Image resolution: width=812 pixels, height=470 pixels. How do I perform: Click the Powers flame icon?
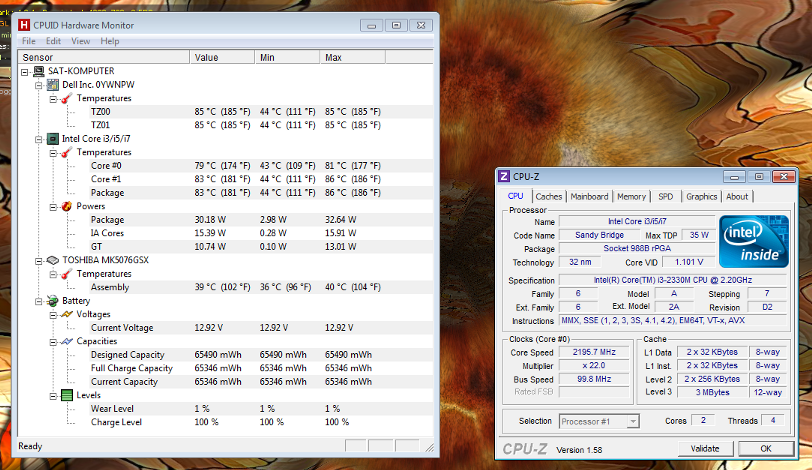[67, 206]
